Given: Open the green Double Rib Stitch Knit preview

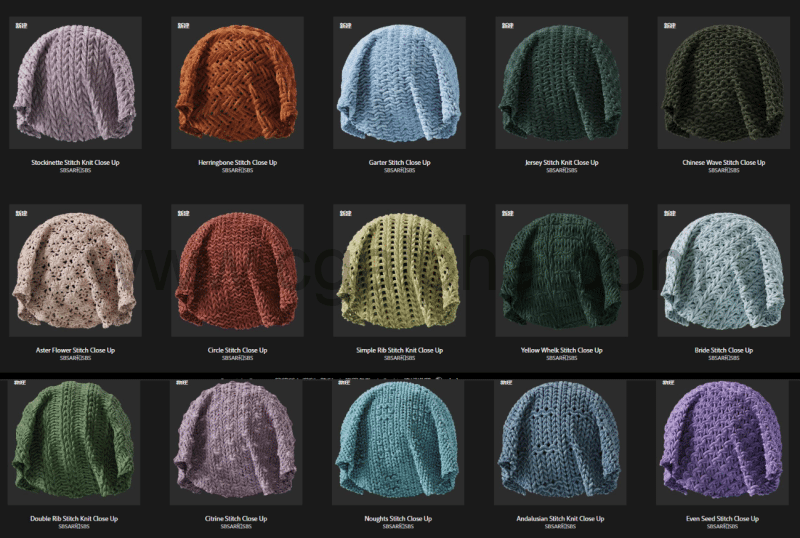Looking at the screenshot, I should pyautogui.click(x=74, y=442).
